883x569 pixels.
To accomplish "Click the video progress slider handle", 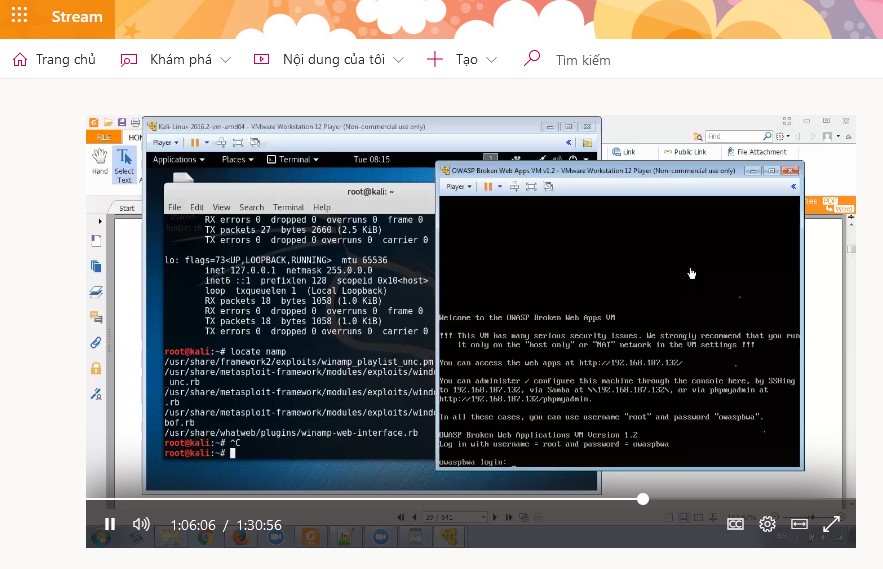I will coord(643,499).
